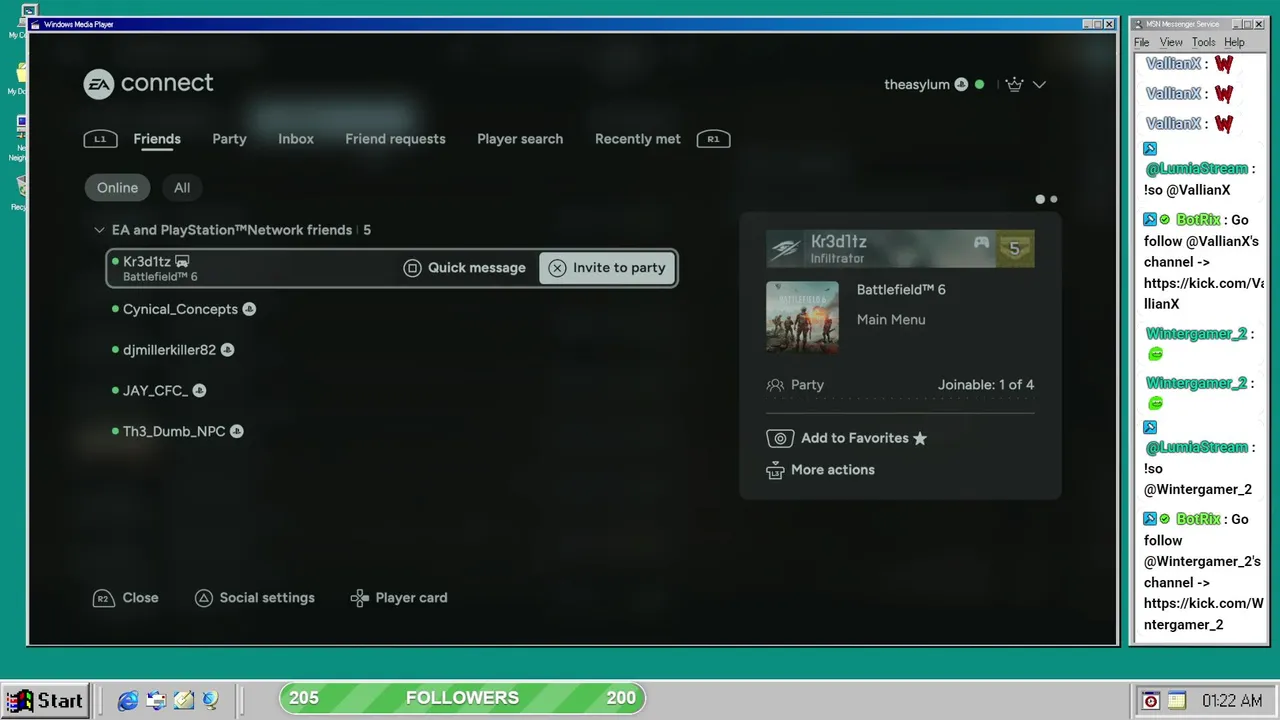Open Help menu in MSN Messenger
Image resolution: width=1280 pixels, height=720 pixels.
pyautogui.click(x=1235, y=42)
